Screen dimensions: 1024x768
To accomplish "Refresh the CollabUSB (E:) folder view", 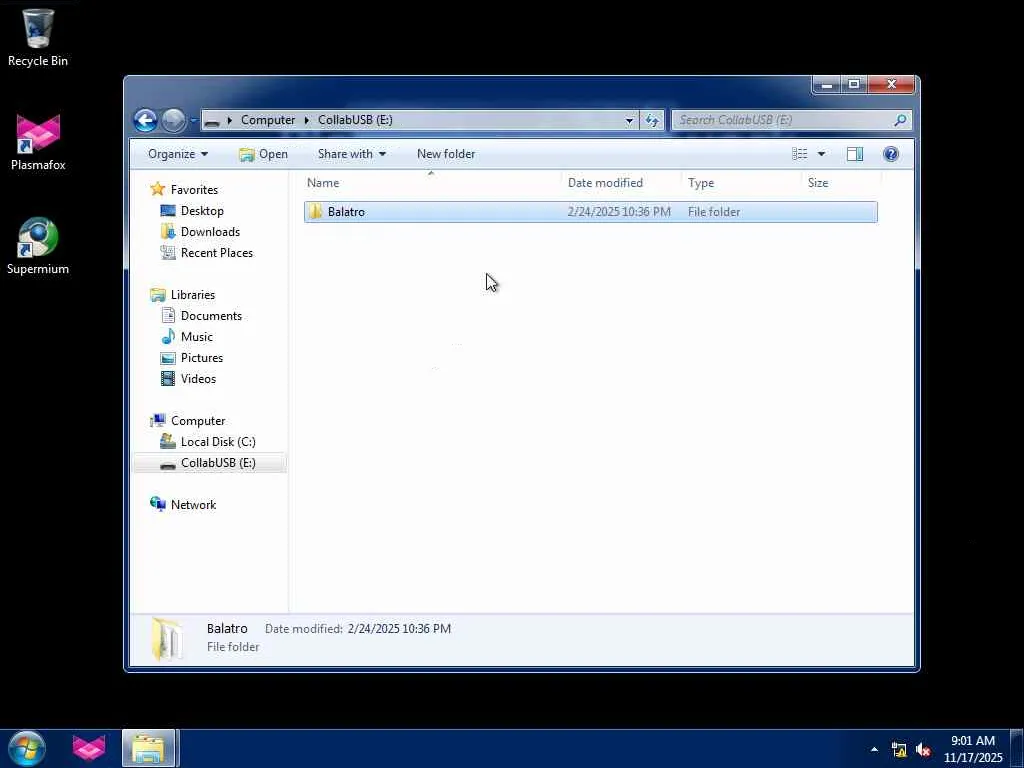I will click(x=652, y=120).
